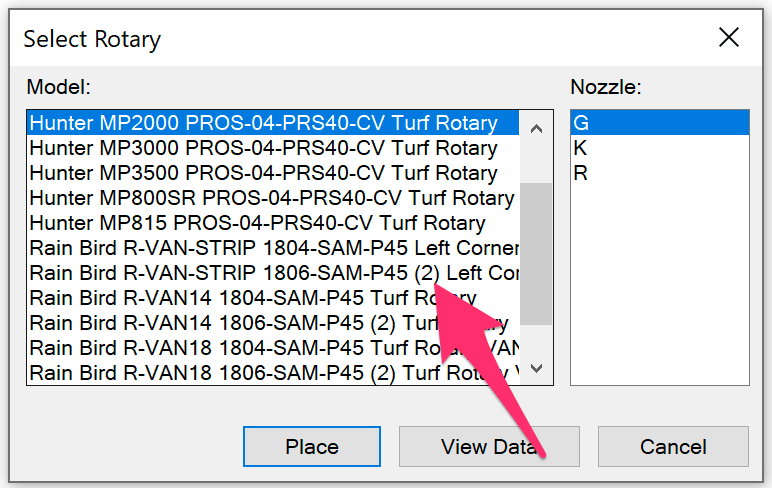
Task: Open View Data for the rotary
Action: (x=489, y=447)
